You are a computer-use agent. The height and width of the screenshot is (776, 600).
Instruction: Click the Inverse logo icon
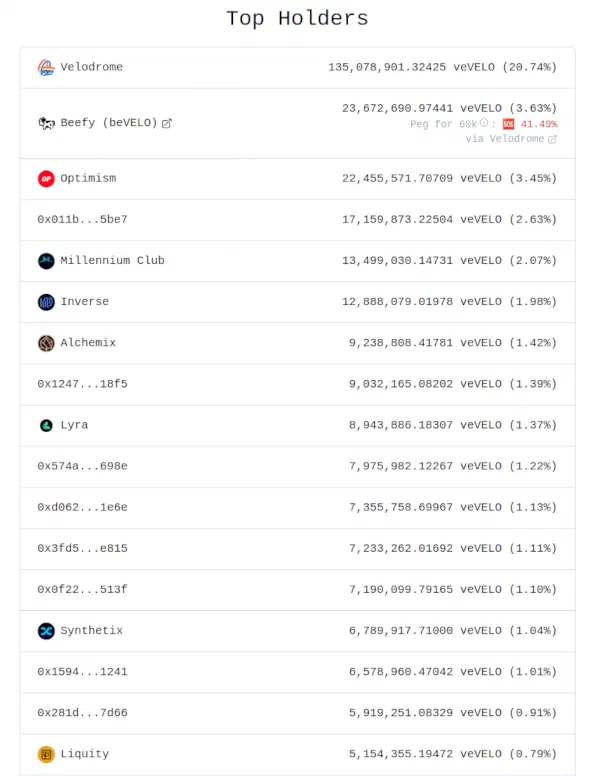pyautogui.click(x=46, y=302)
